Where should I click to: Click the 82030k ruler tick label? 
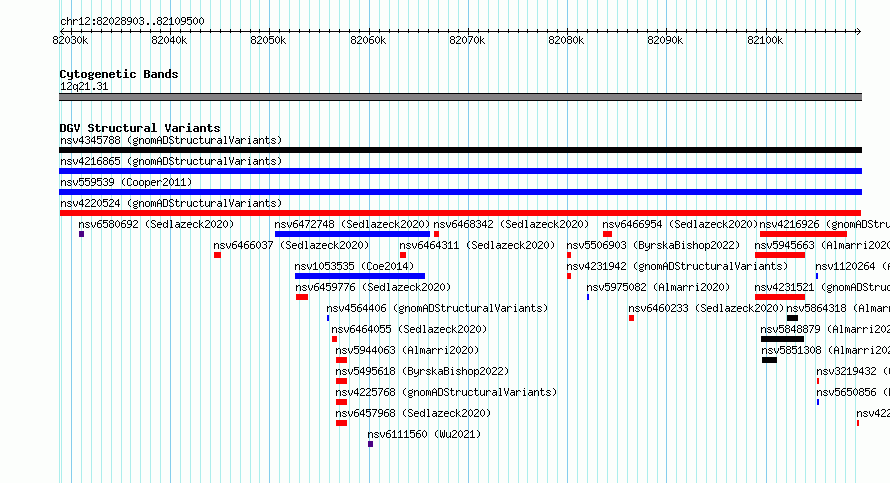pyautogui.click(x=70, y=40)
